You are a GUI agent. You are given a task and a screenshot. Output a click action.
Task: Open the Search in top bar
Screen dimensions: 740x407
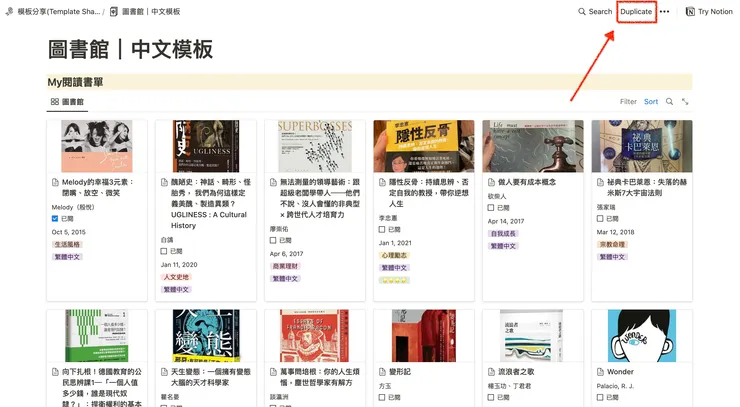(595, 12)
